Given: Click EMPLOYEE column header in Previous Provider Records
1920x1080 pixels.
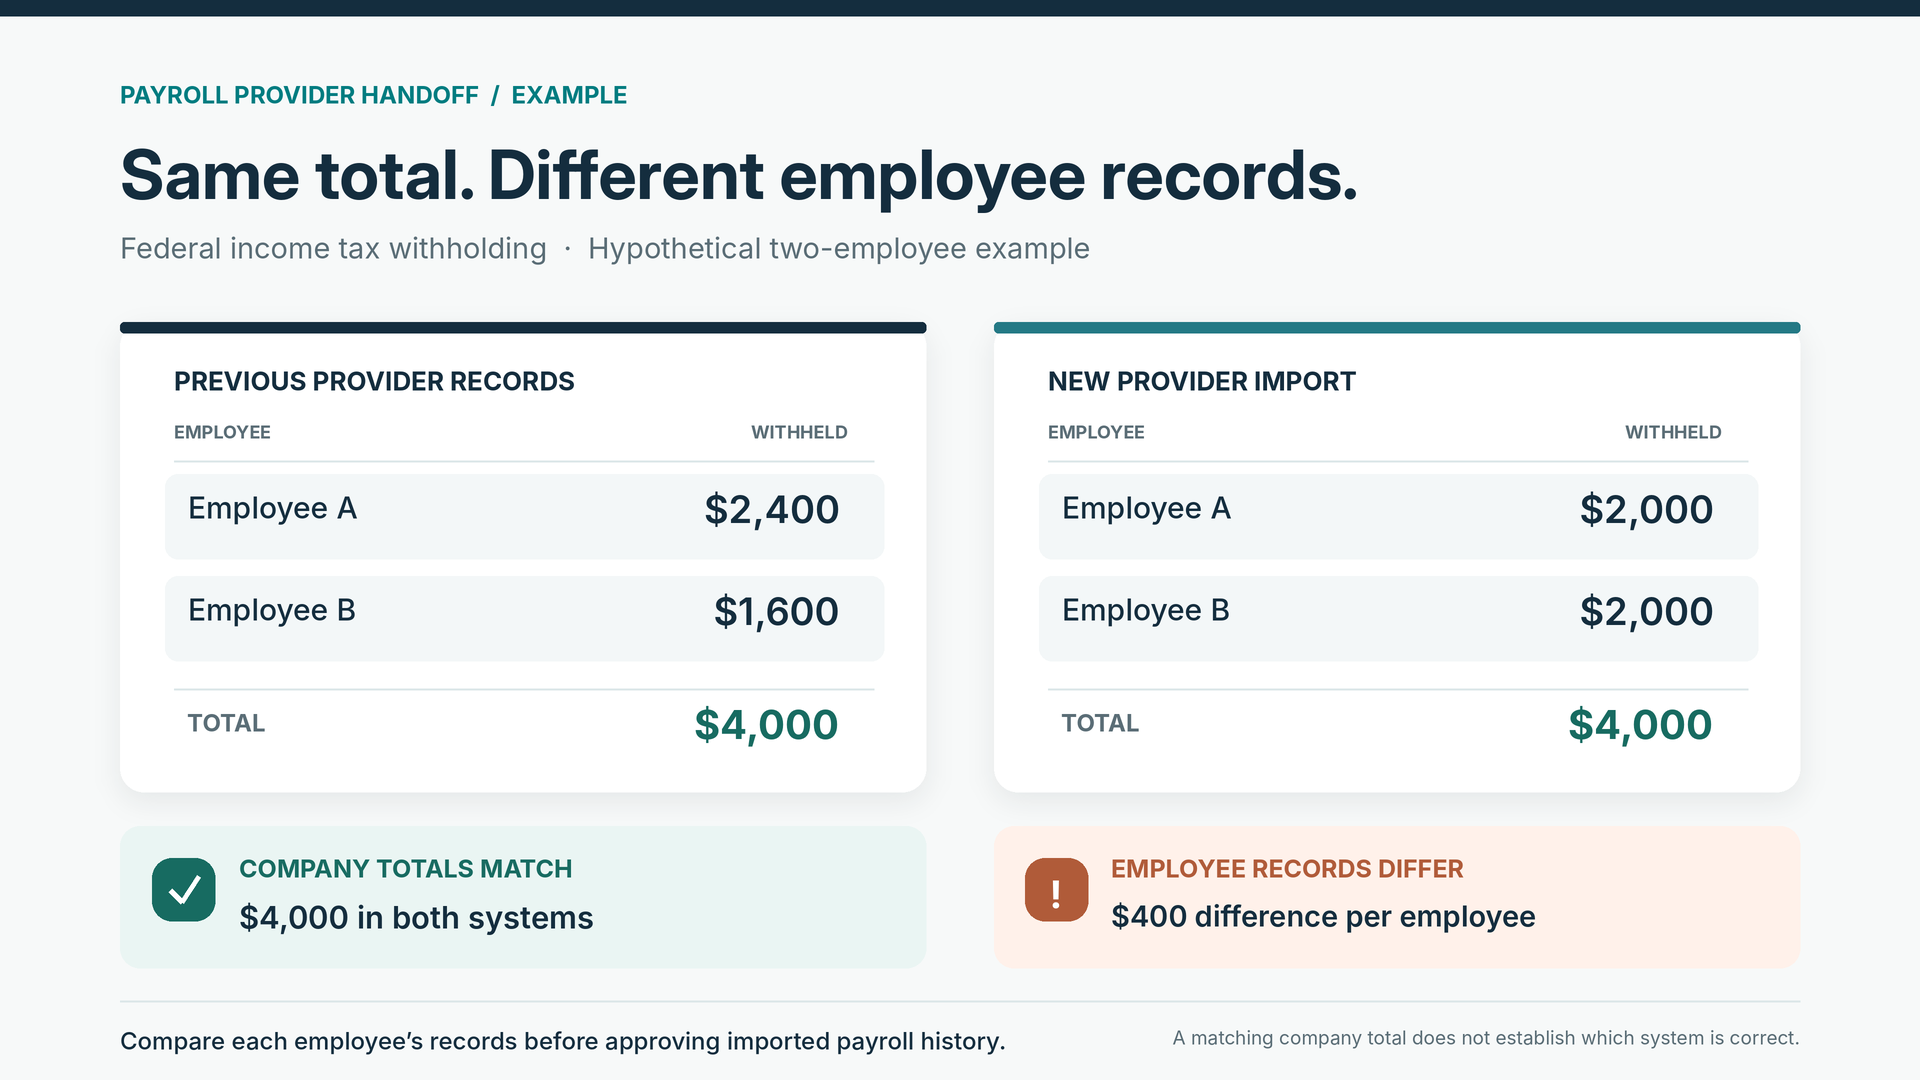Looking at the screenshot, I should (222, 432).
